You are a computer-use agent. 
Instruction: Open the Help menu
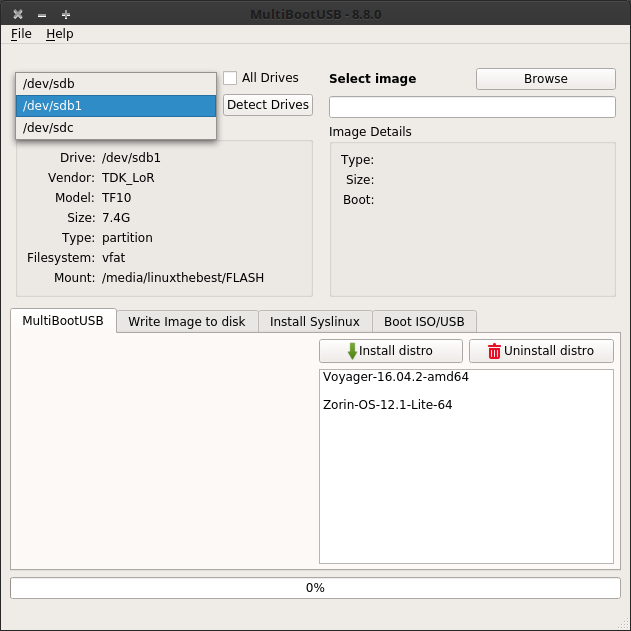point(60,34)
